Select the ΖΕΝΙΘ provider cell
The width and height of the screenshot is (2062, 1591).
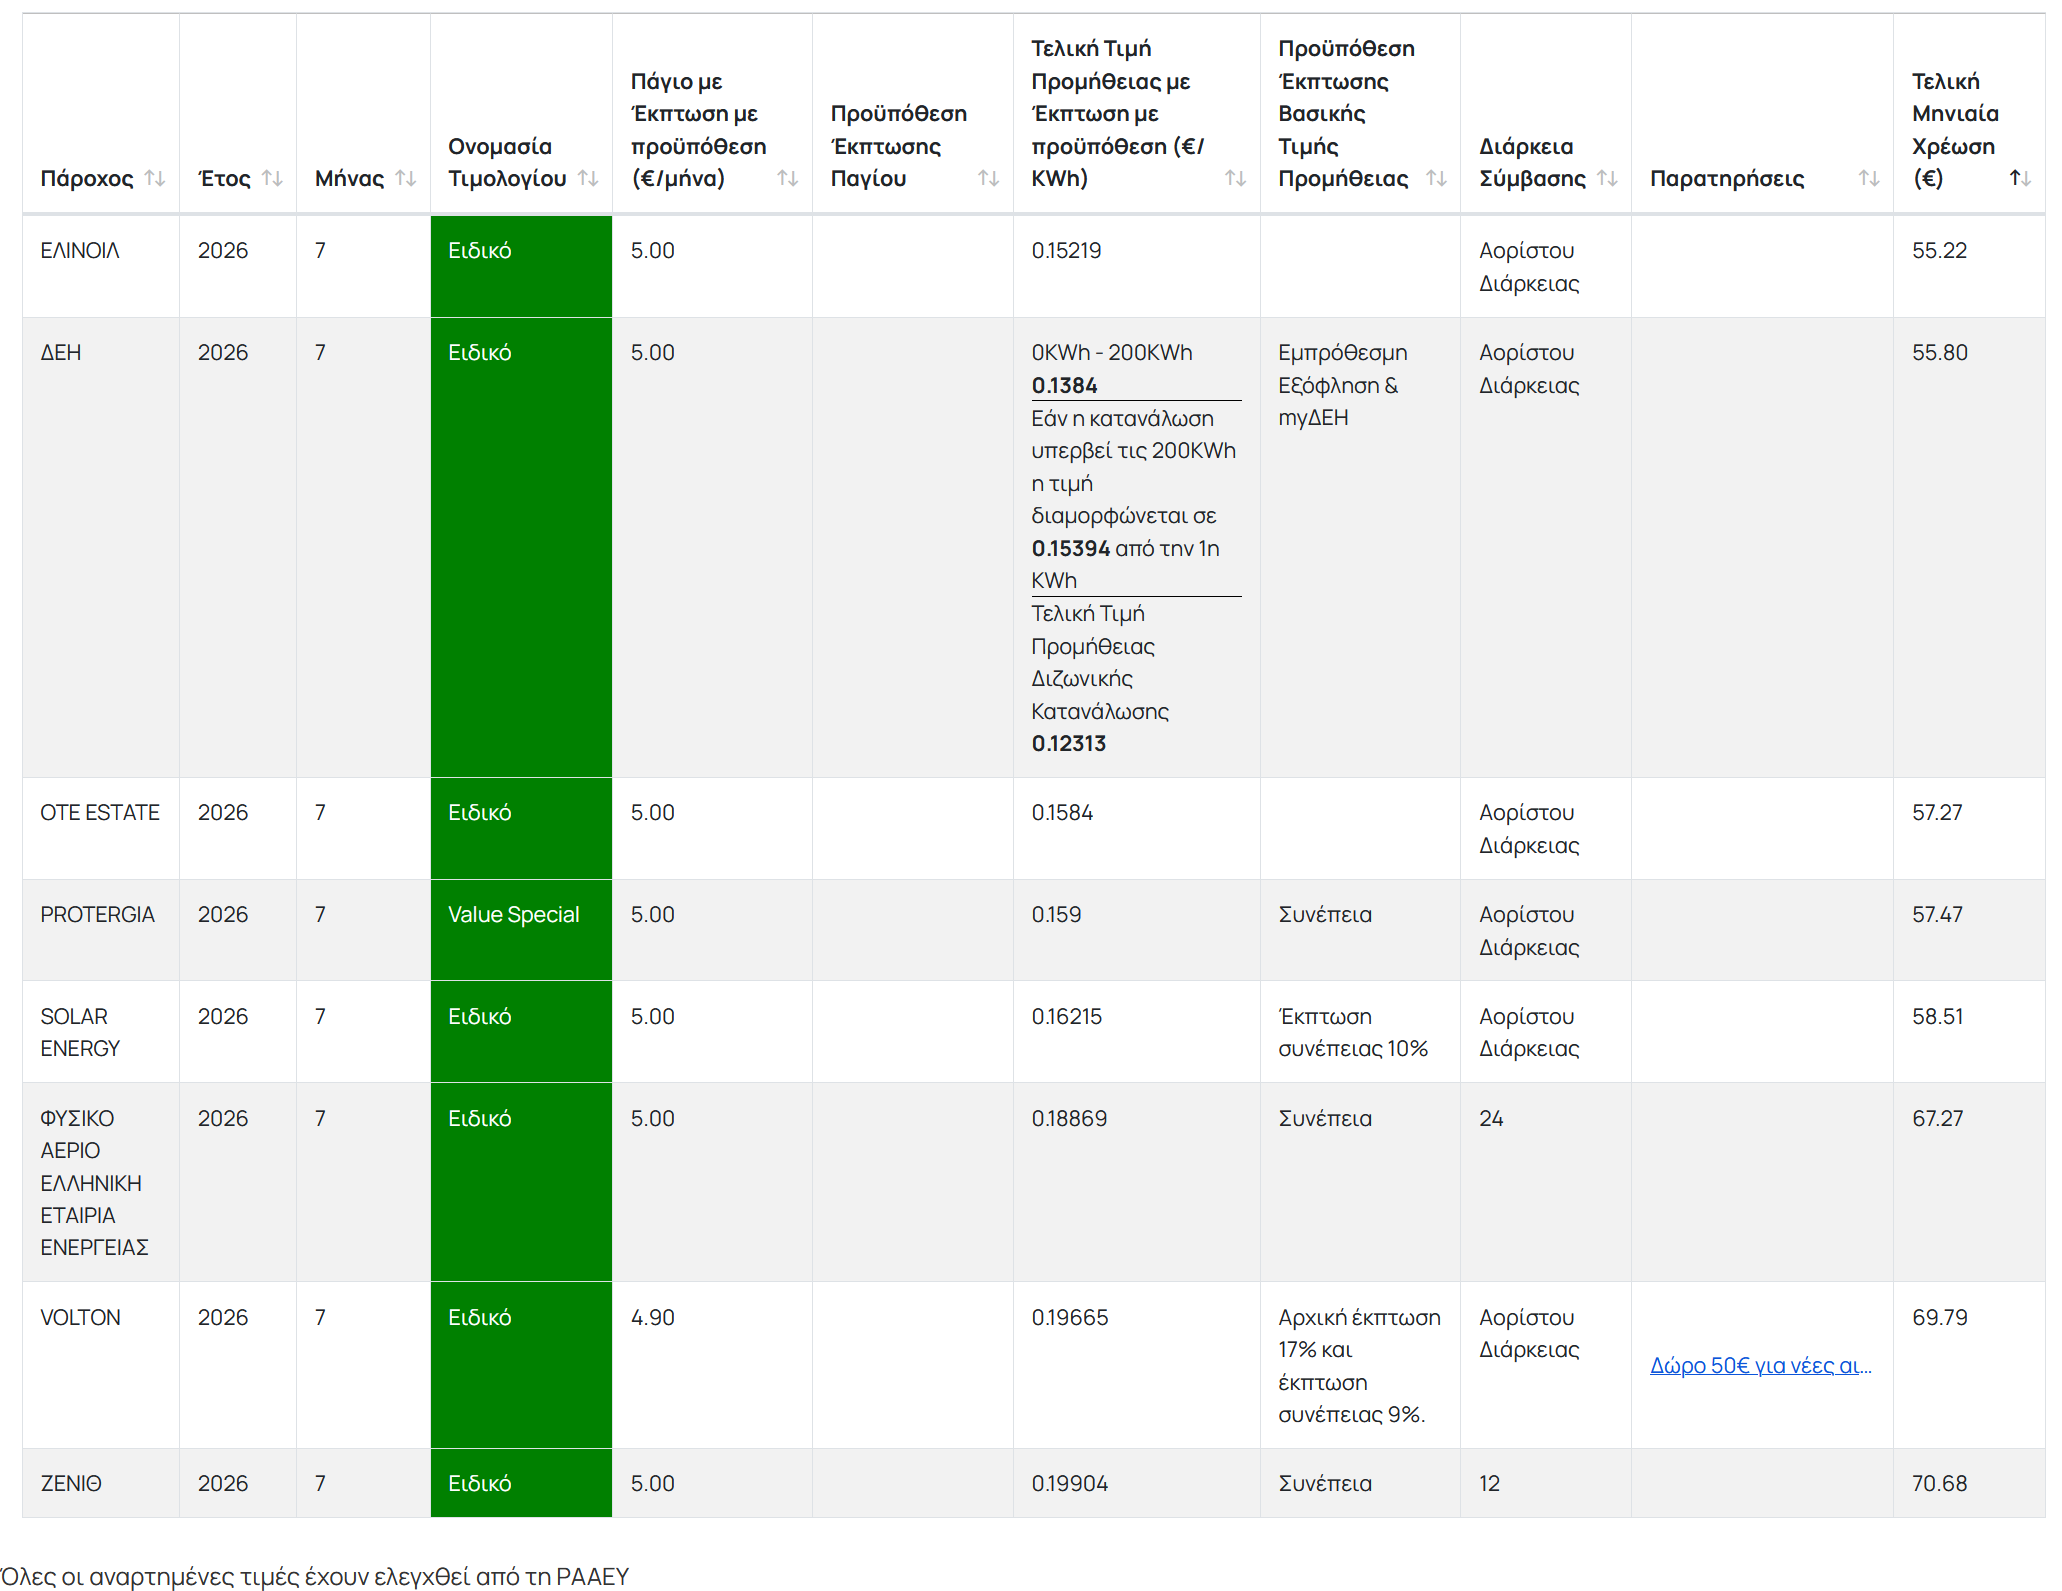pos(101,1483)
